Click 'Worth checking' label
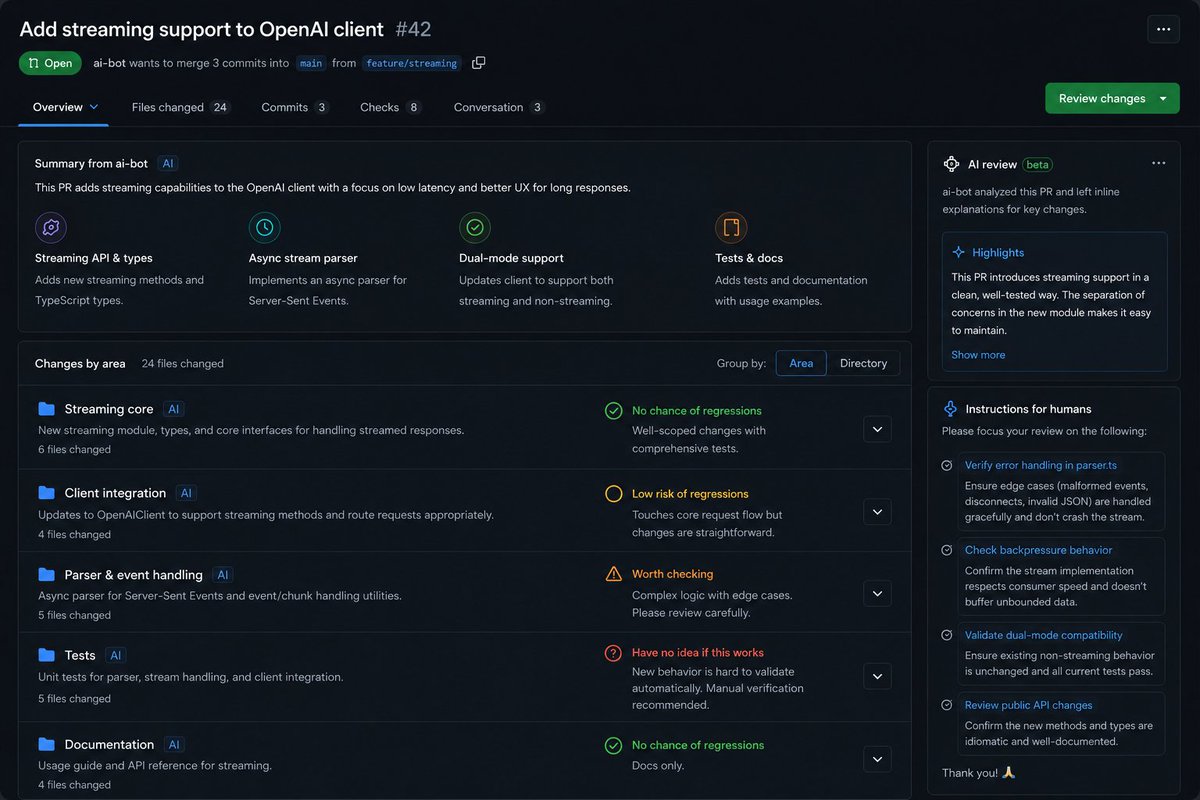 [x=672, y=574]
